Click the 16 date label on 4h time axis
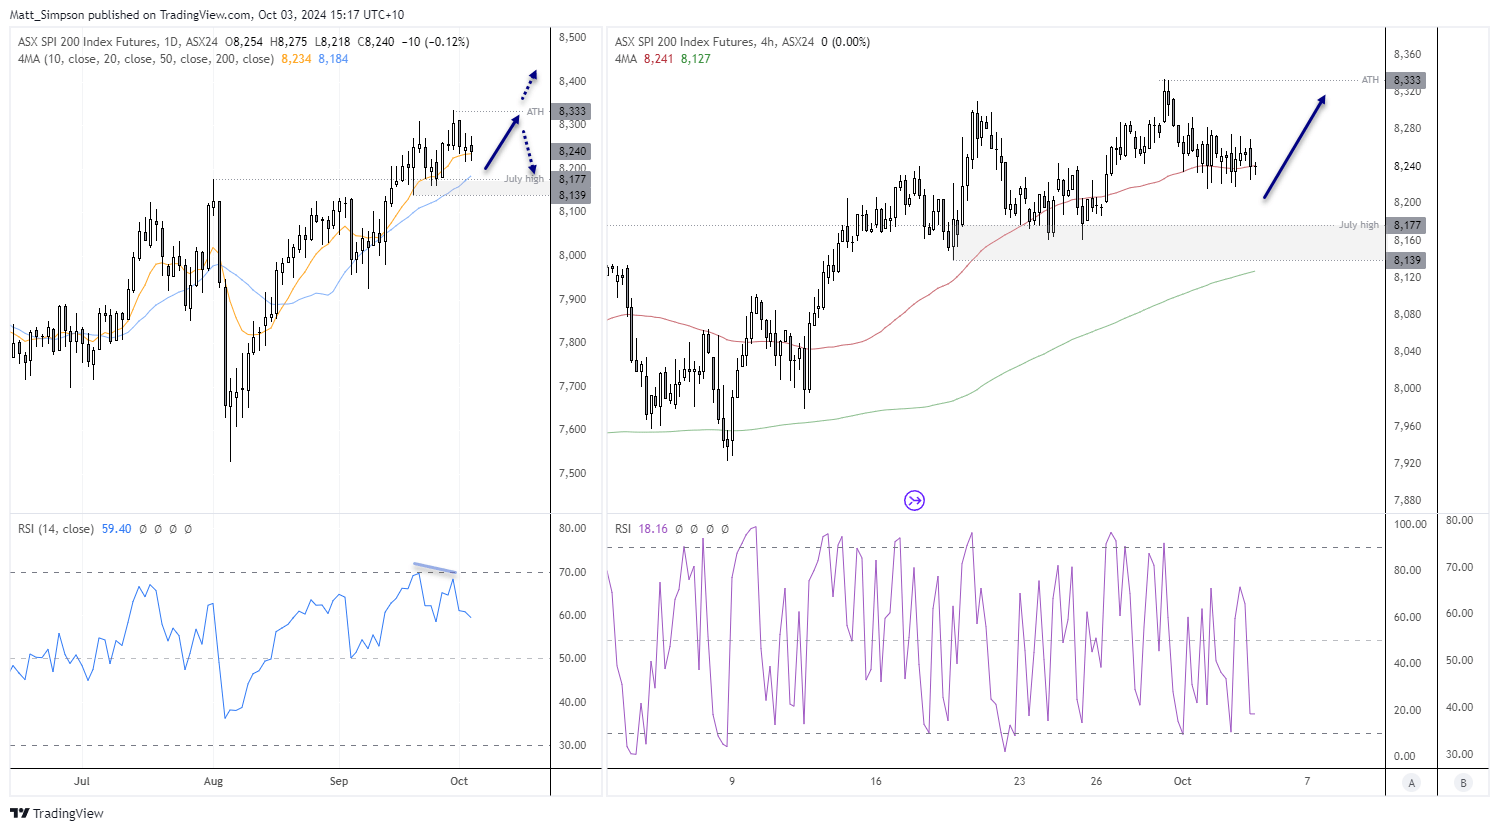The height and width of the screenshot is (831, 1499). pos(876,781)
